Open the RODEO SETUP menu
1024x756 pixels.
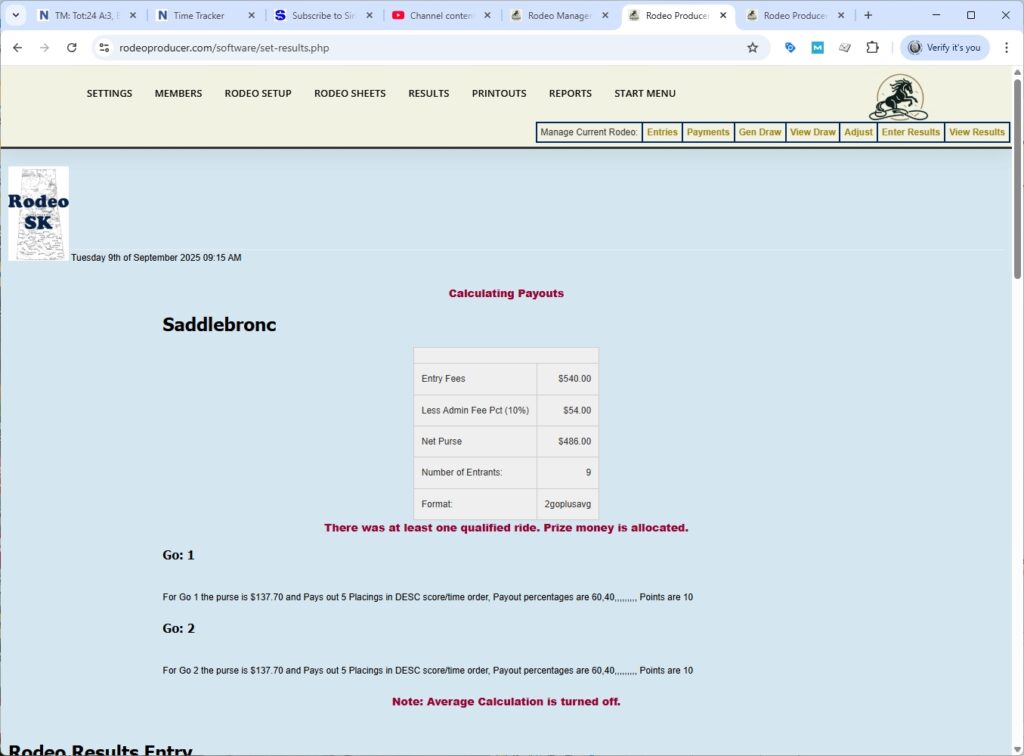coord(258,93)
